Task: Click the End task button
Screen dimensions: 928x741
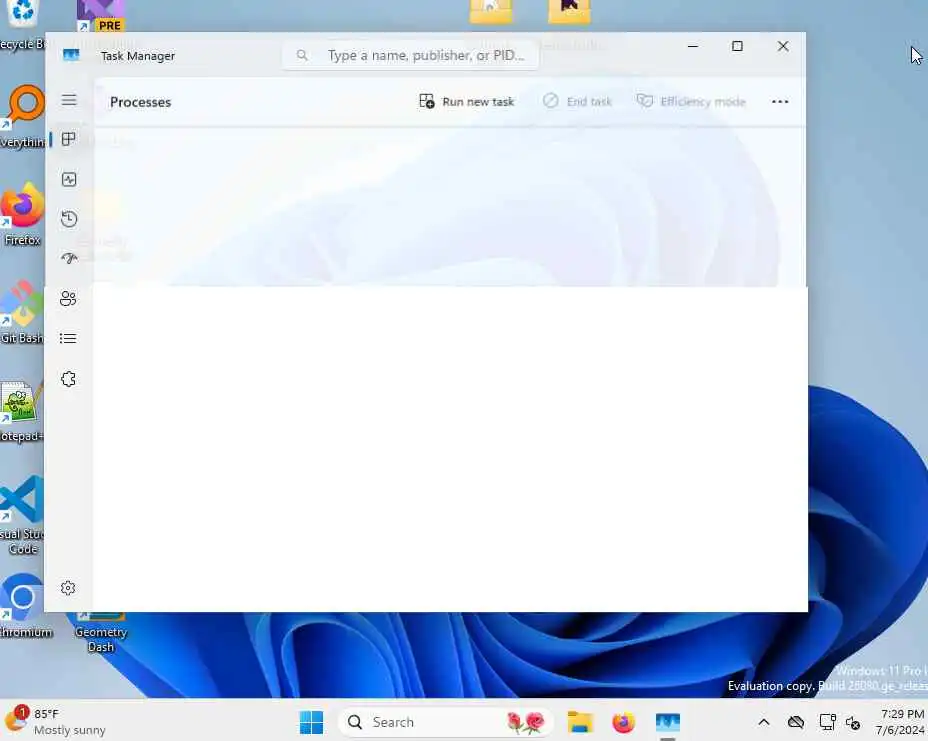Action: (577, 101)
